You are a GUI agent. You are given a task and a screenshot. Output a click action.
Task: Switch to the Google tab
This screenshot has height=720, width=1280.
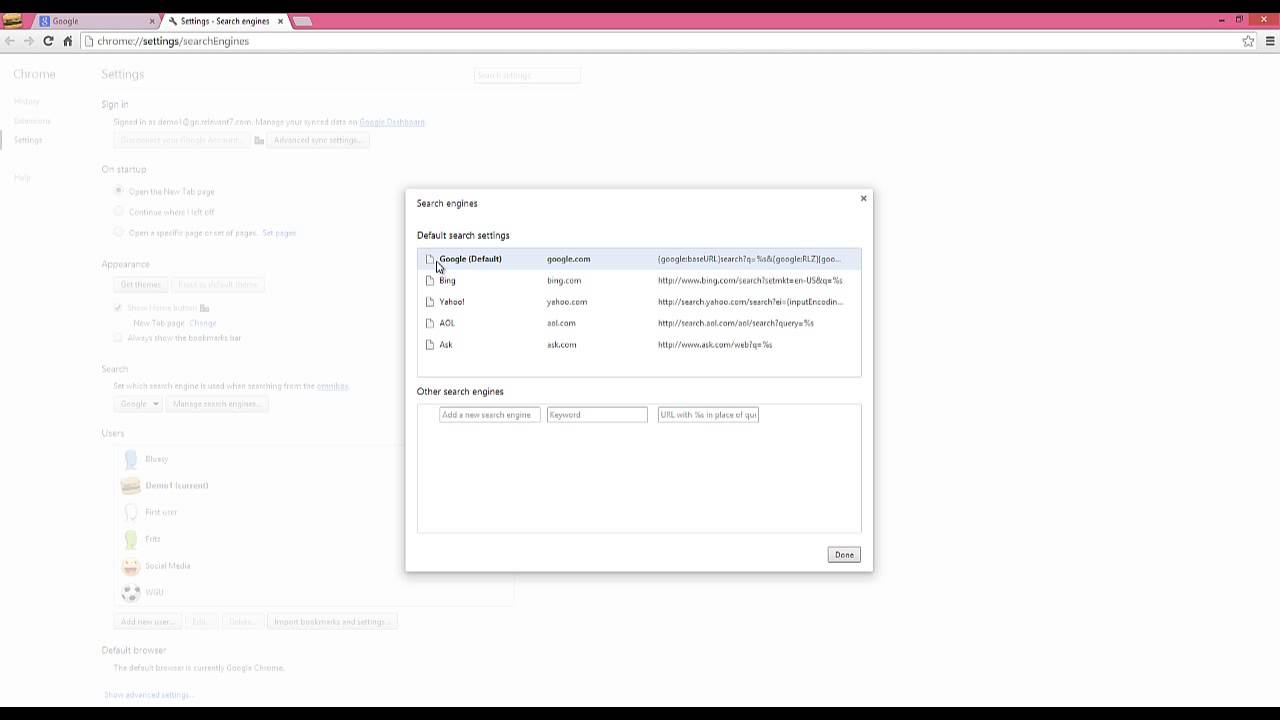tap(95, 21)
